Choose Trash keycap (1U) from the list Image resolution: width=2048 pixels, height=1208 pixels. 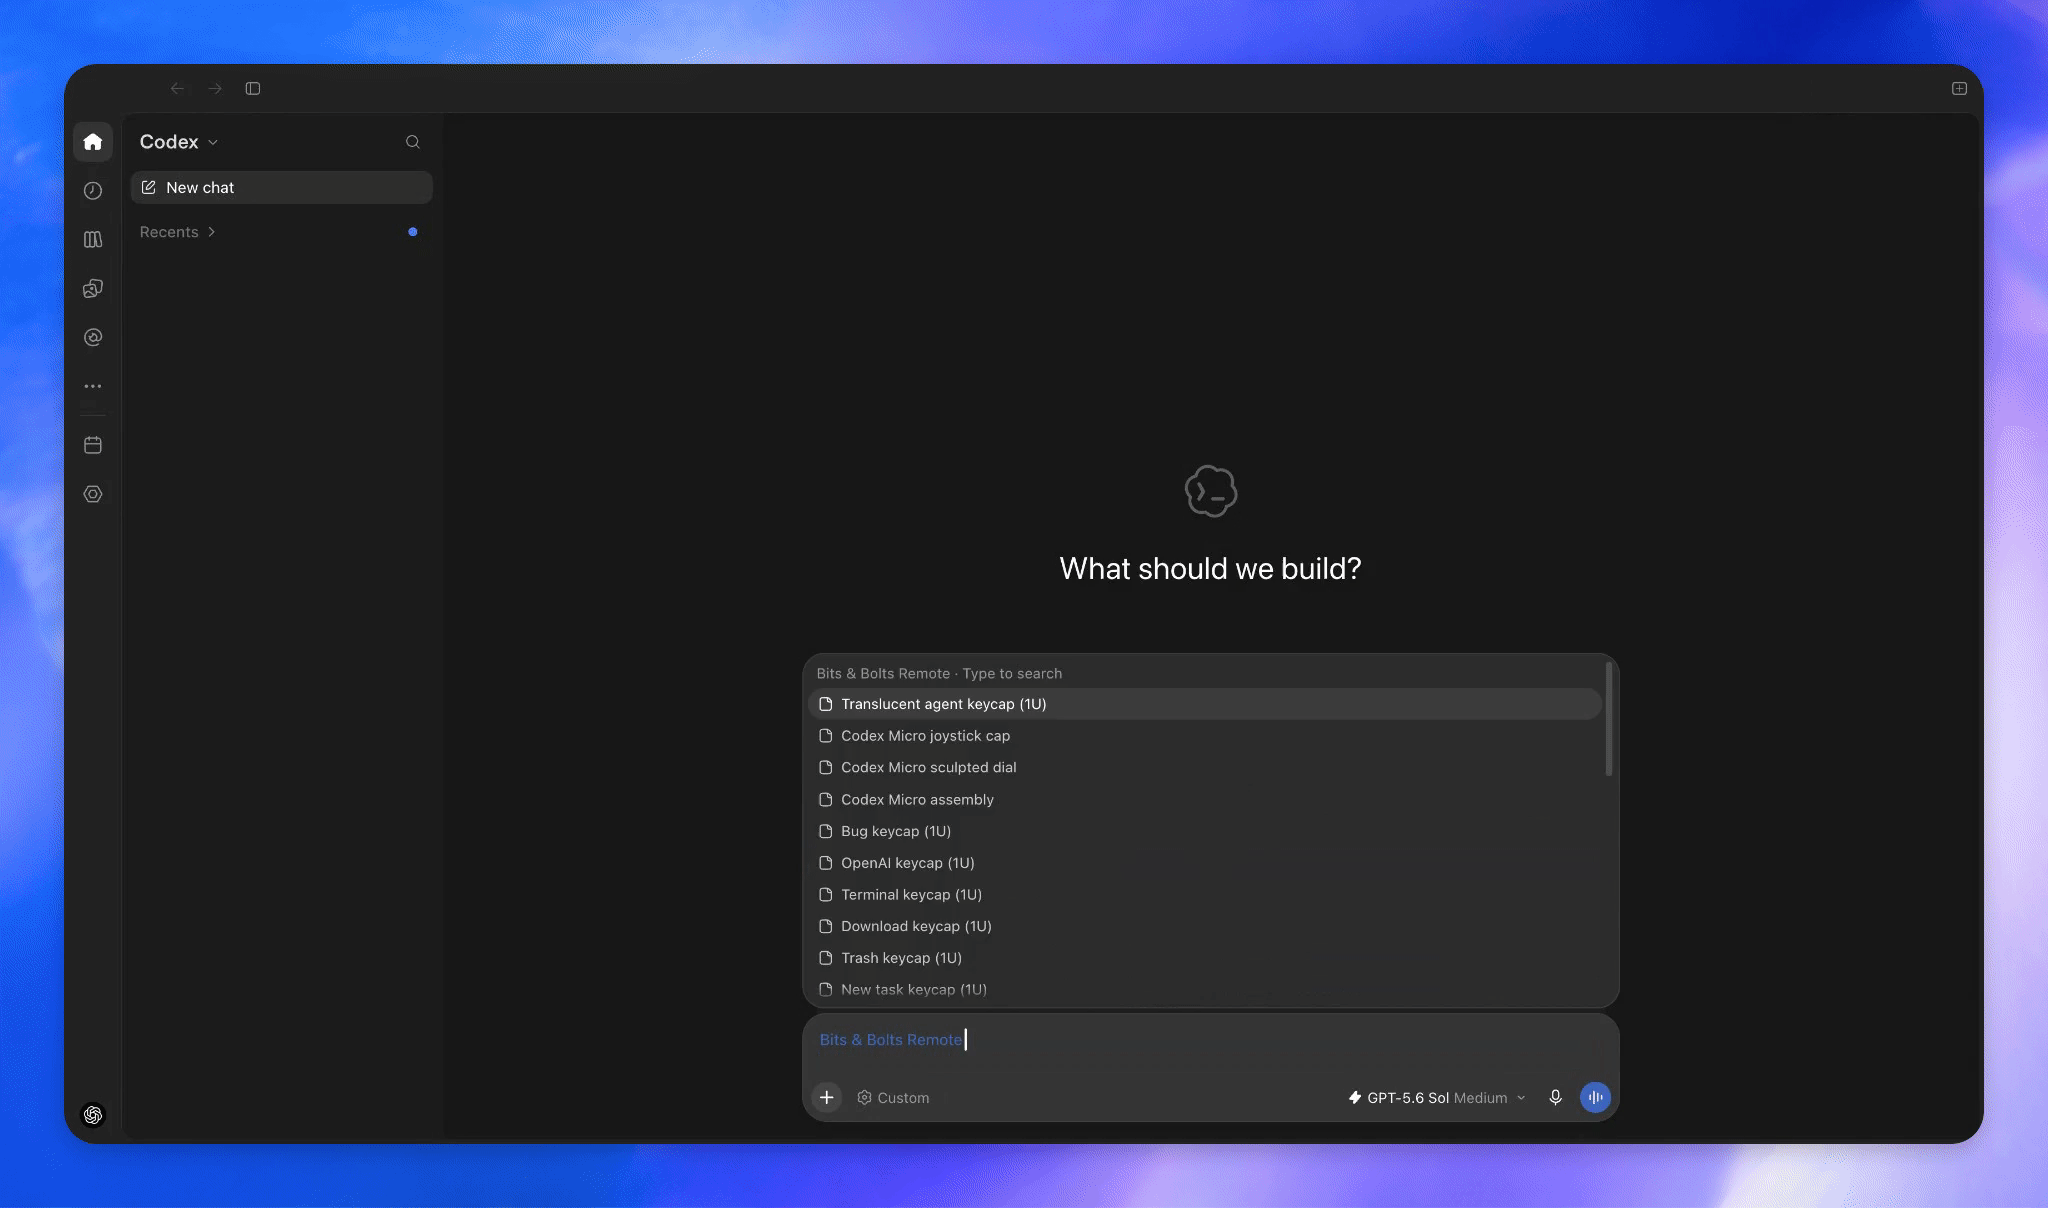1204,958
